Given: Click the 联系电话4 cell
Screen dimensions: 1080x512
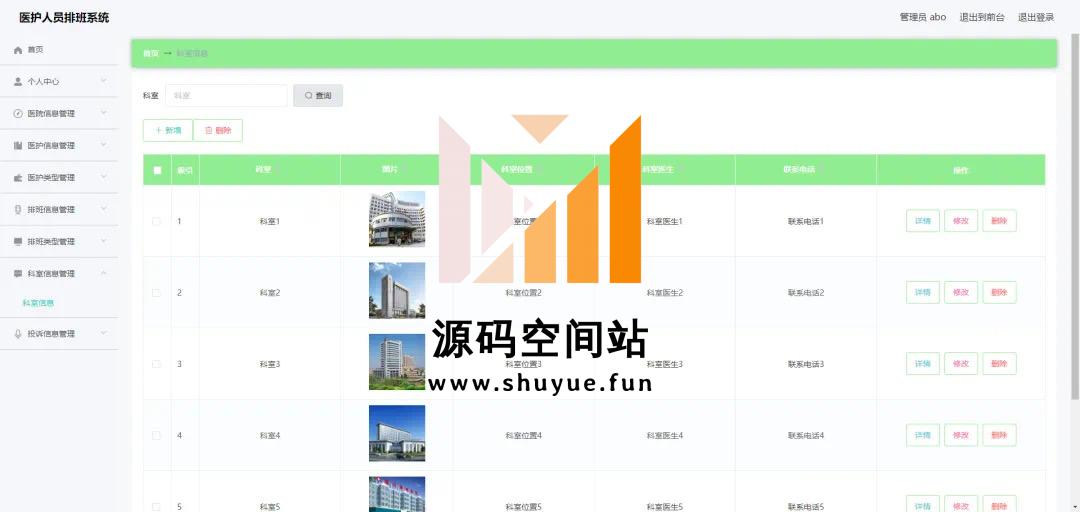Looking at the screenshot, I should (x=806, y=436).
